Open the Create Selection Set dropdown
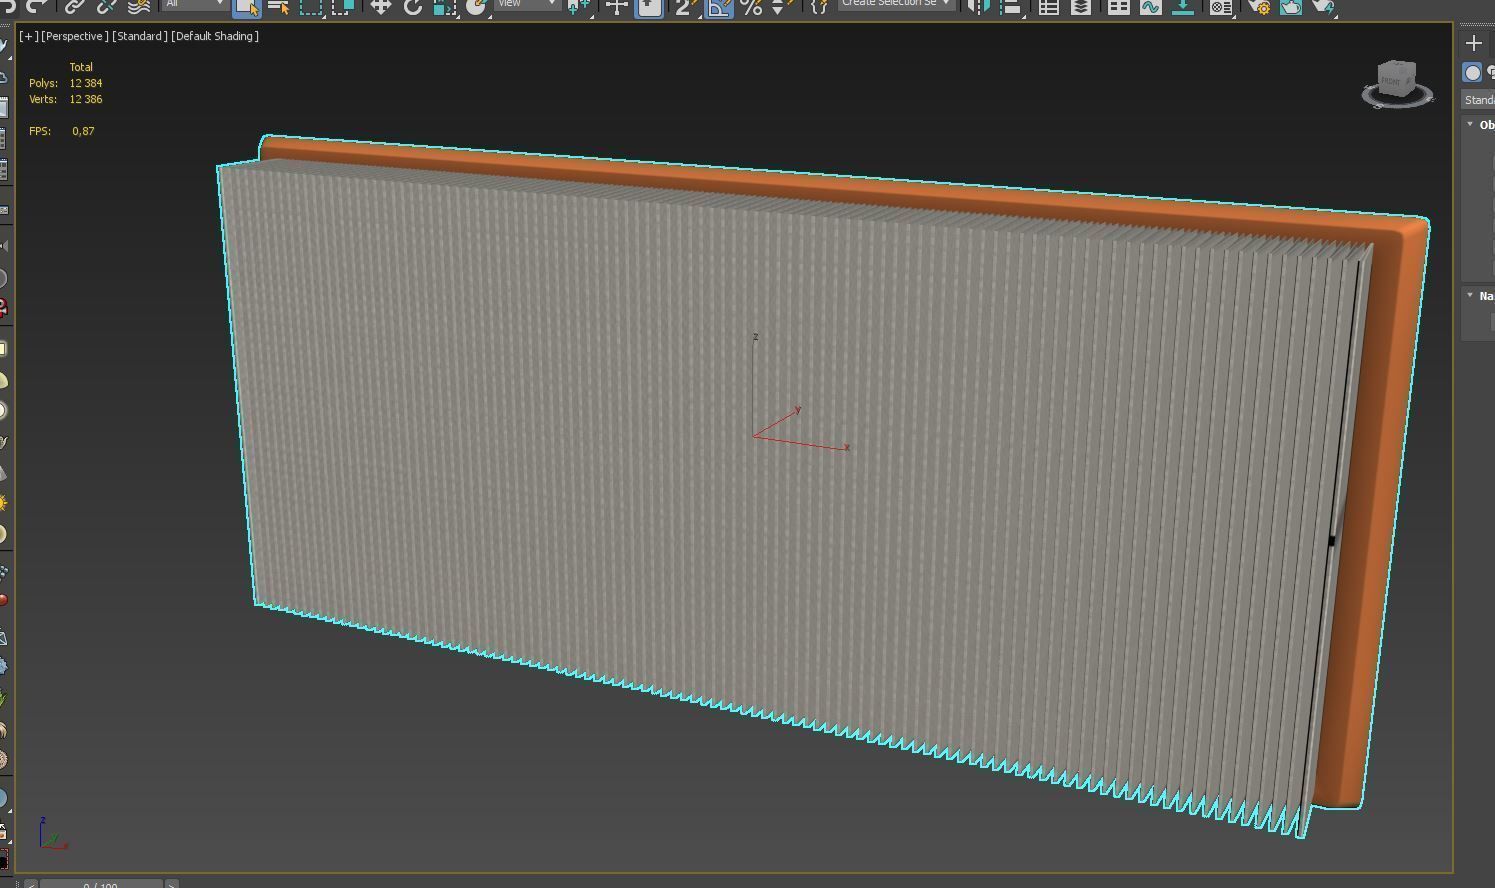1495x888 pixels. [x=895, y=4]
